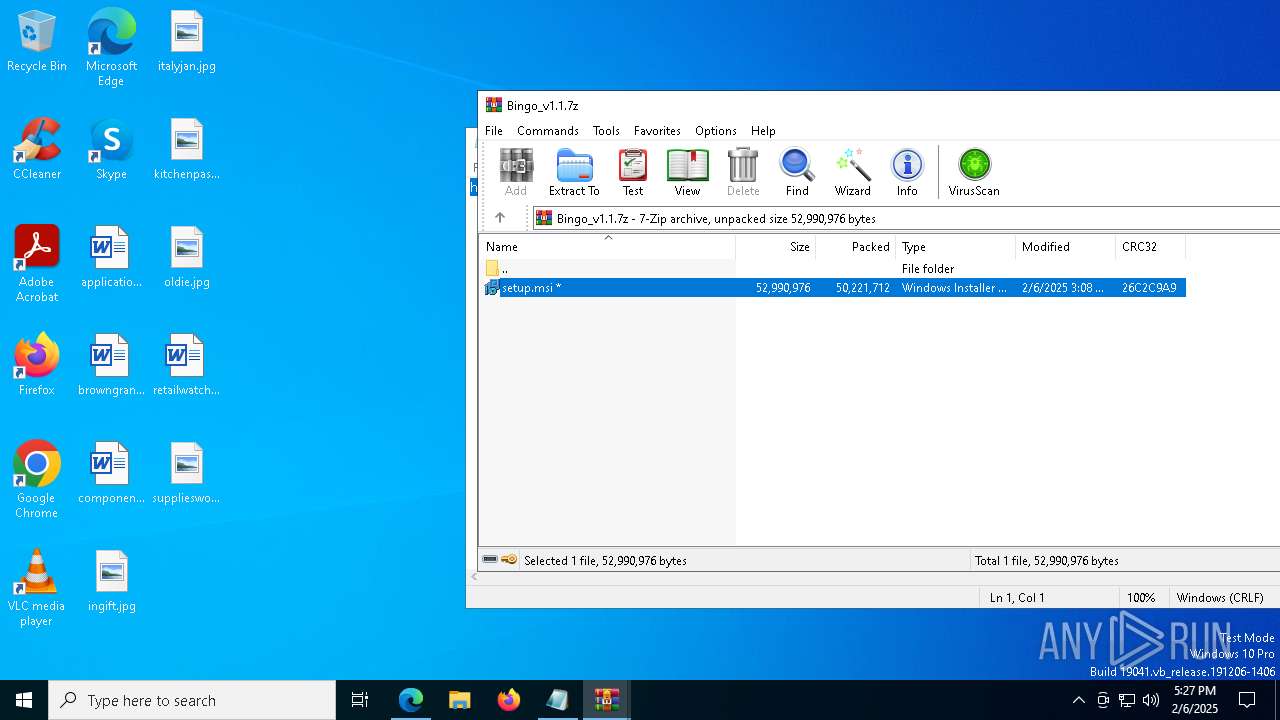Select the setup.msi file row
Image resolution: width=1280 pixels, height=720 pixels.
pos(833,288)
